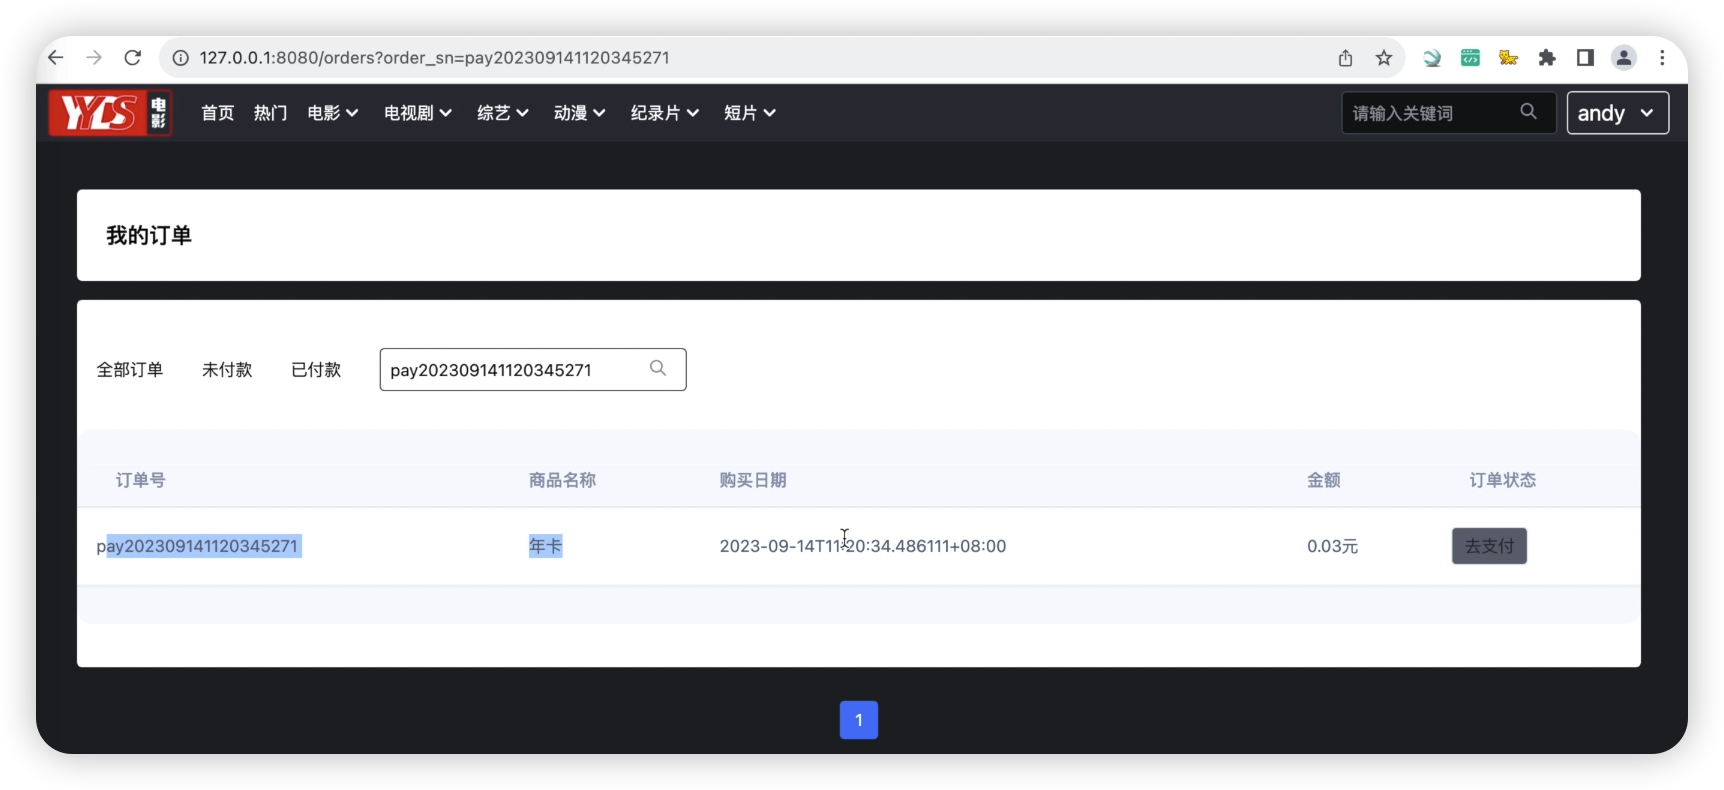Toggle the browser side panel icon
This screenshot has height=790, width=1724.
click(x=1585, y=58)
